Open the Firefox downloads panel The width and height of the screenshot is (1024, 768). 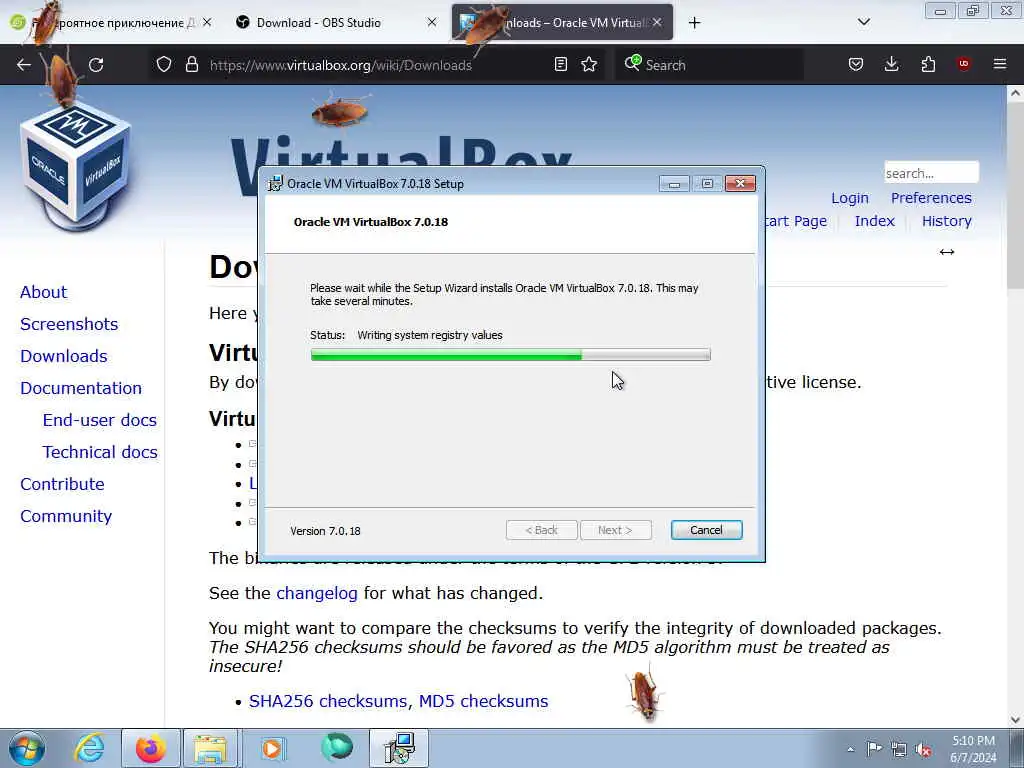[x=891, y=64]
